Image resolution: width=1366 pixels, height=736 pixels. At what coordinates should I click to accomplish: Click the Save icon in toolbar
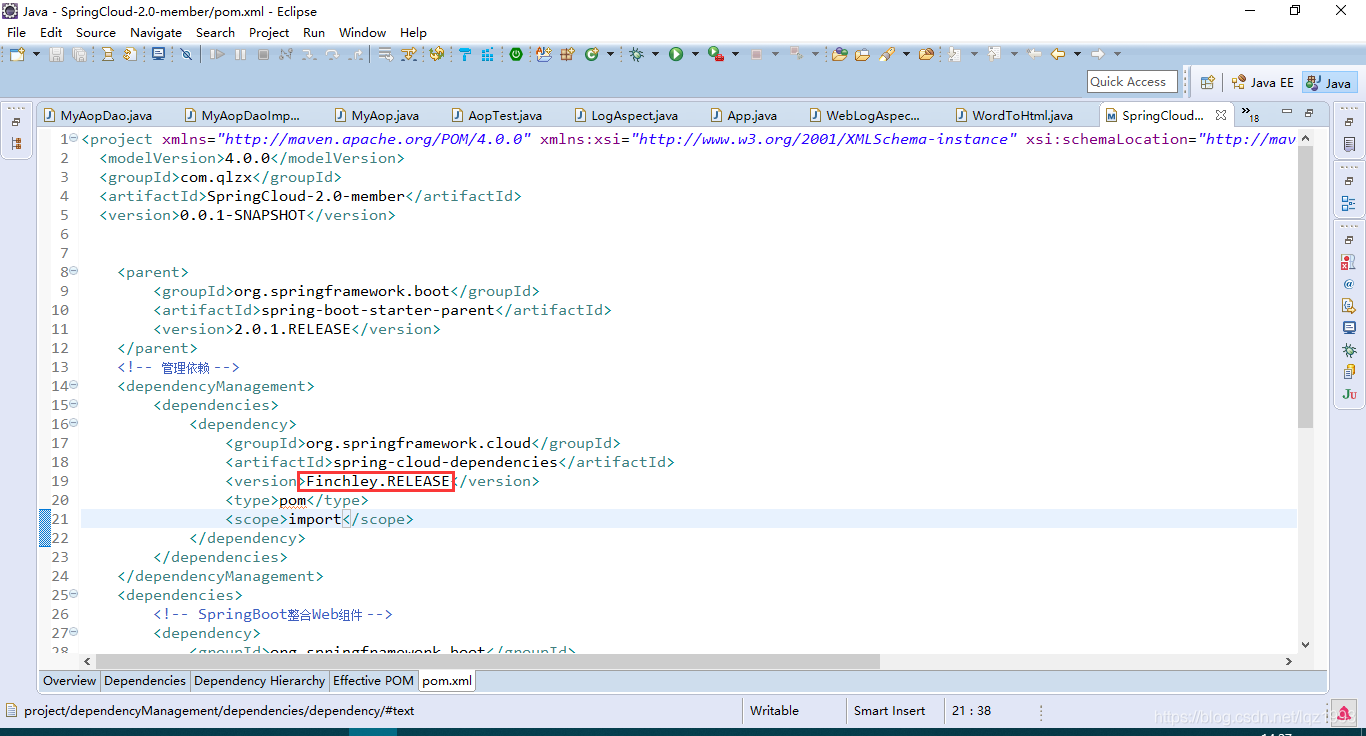(56, 54)
